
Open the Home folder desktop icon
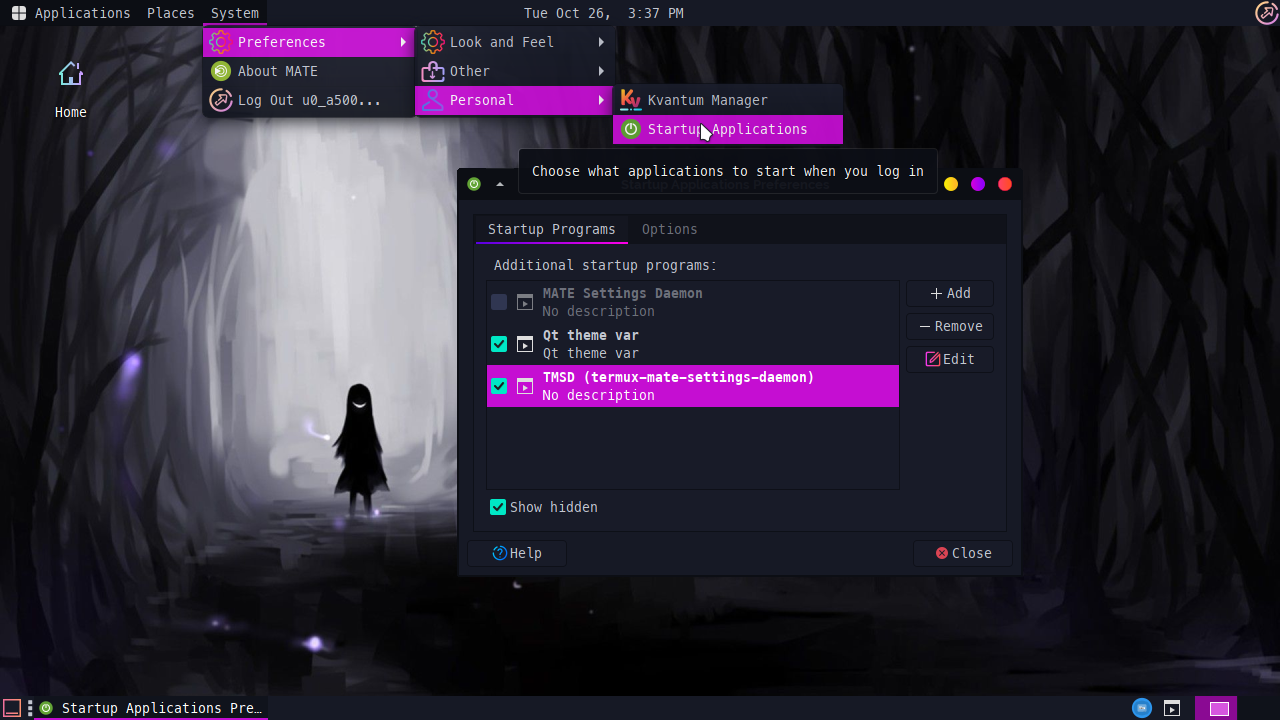tap(70, 89)
